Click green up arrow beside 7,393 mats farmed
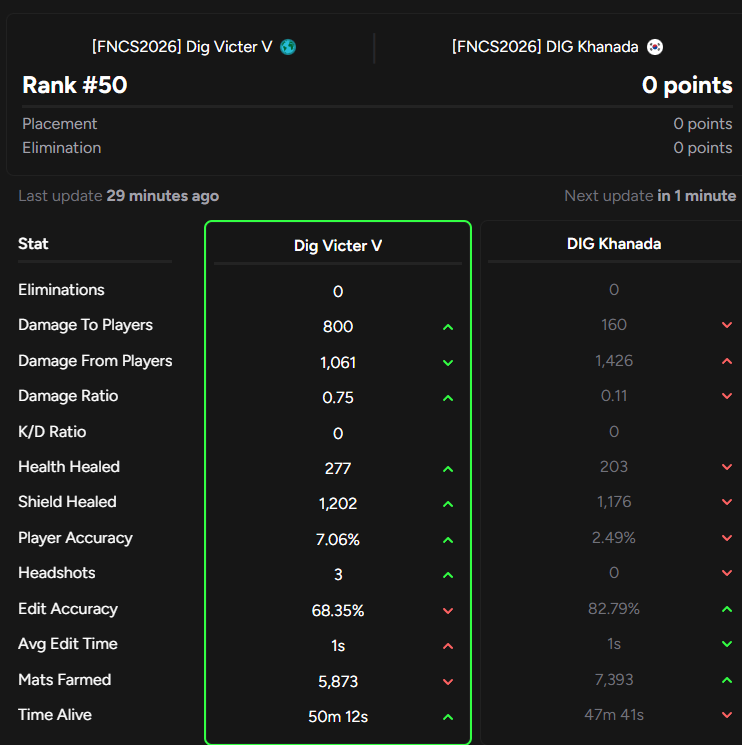The image size is (742, 745). point(727,680)
